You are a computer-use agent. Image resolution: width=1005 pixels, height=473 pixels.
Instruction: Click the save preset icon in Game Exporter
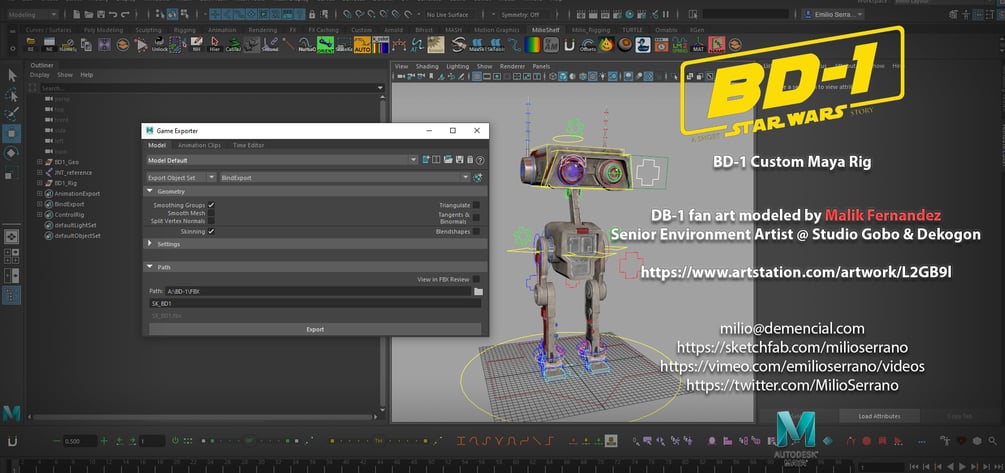click(459, 160)
